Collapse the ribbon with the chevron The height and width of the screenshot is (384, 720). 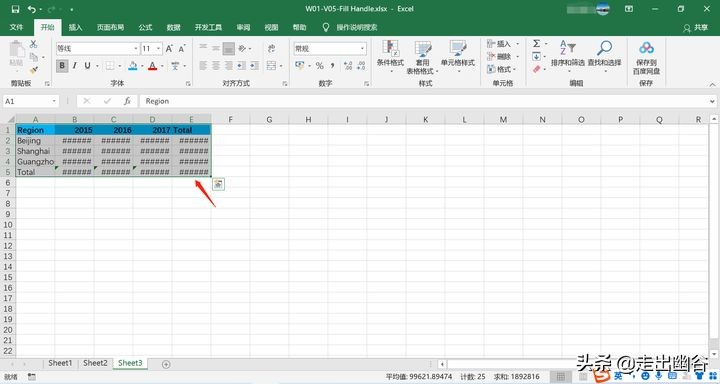point(712,85)
